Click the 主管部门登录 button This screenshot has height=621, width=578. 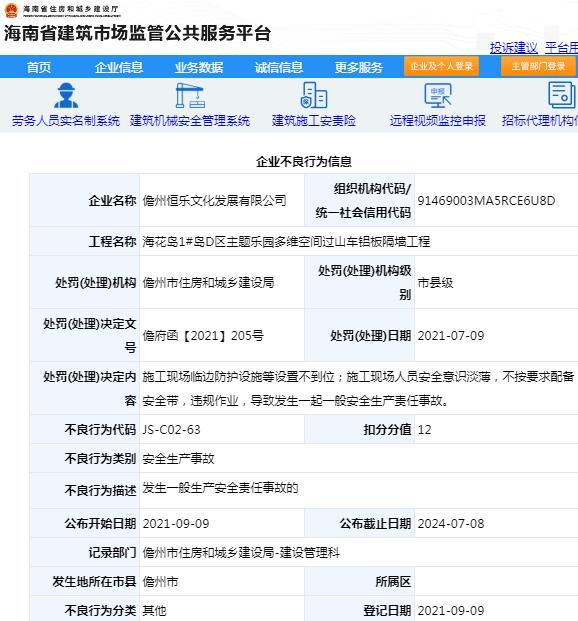pos(538,66)
